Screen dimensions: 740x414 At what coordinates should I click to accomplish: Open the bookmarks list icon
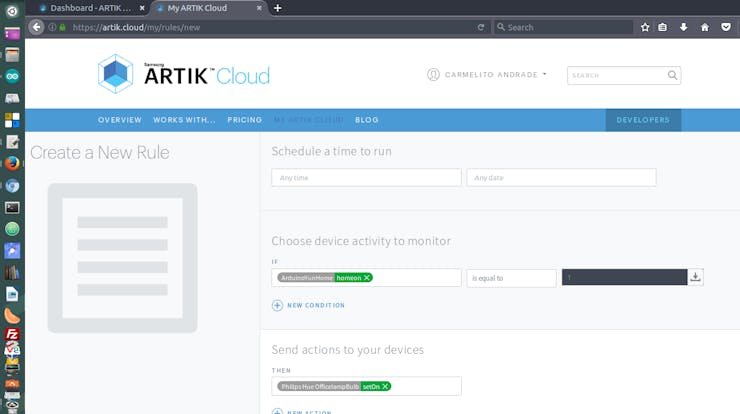click(663, 27)
